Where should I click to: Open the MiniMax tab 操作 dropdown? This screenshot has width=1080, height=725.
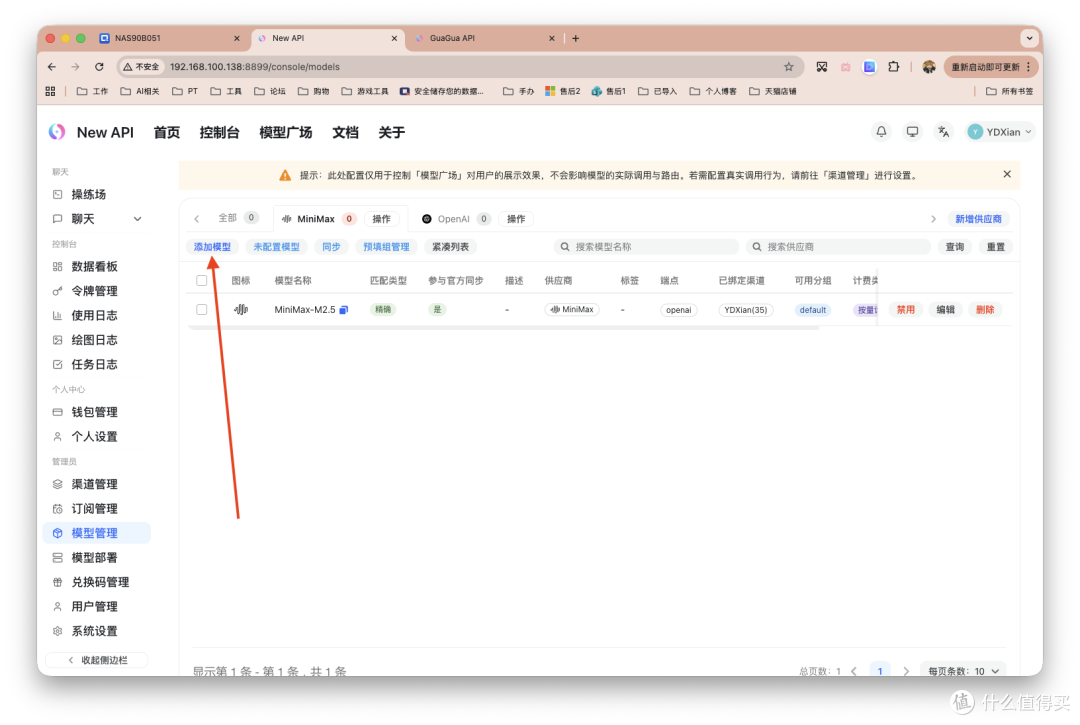pyautogui.click(x=381, y=219)
